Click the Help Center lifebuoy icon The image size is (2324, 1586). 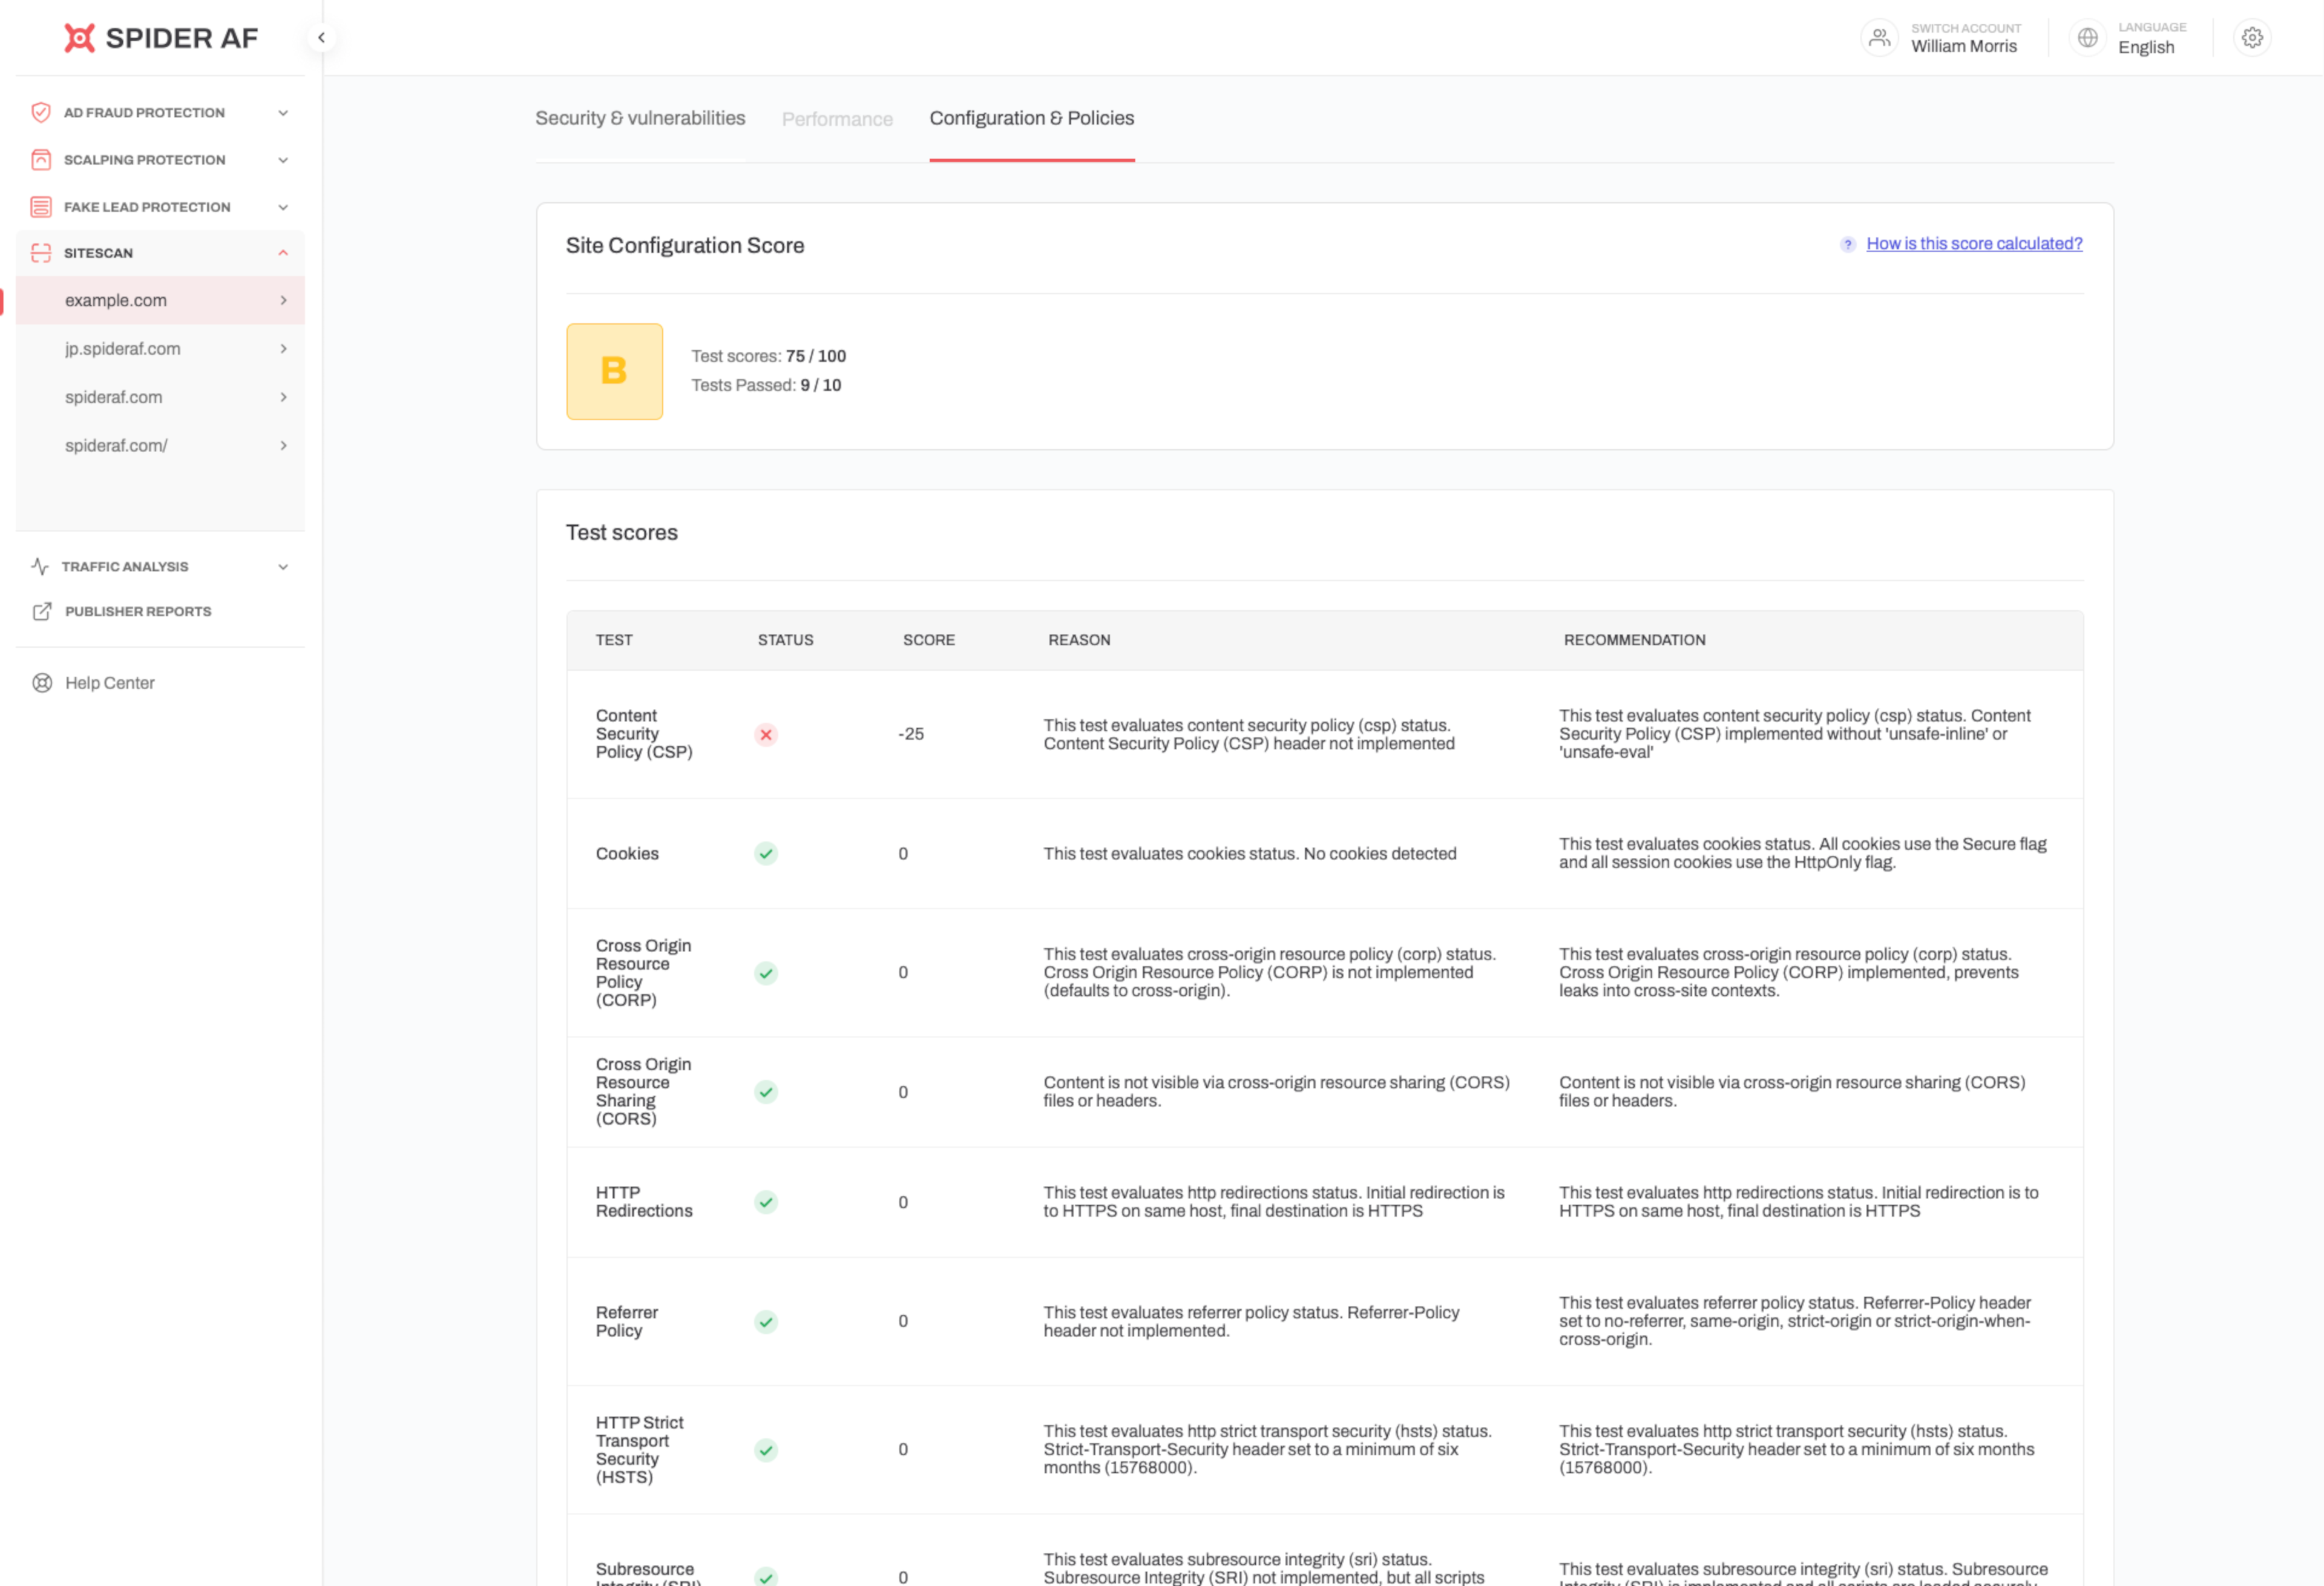click(42, 683)
